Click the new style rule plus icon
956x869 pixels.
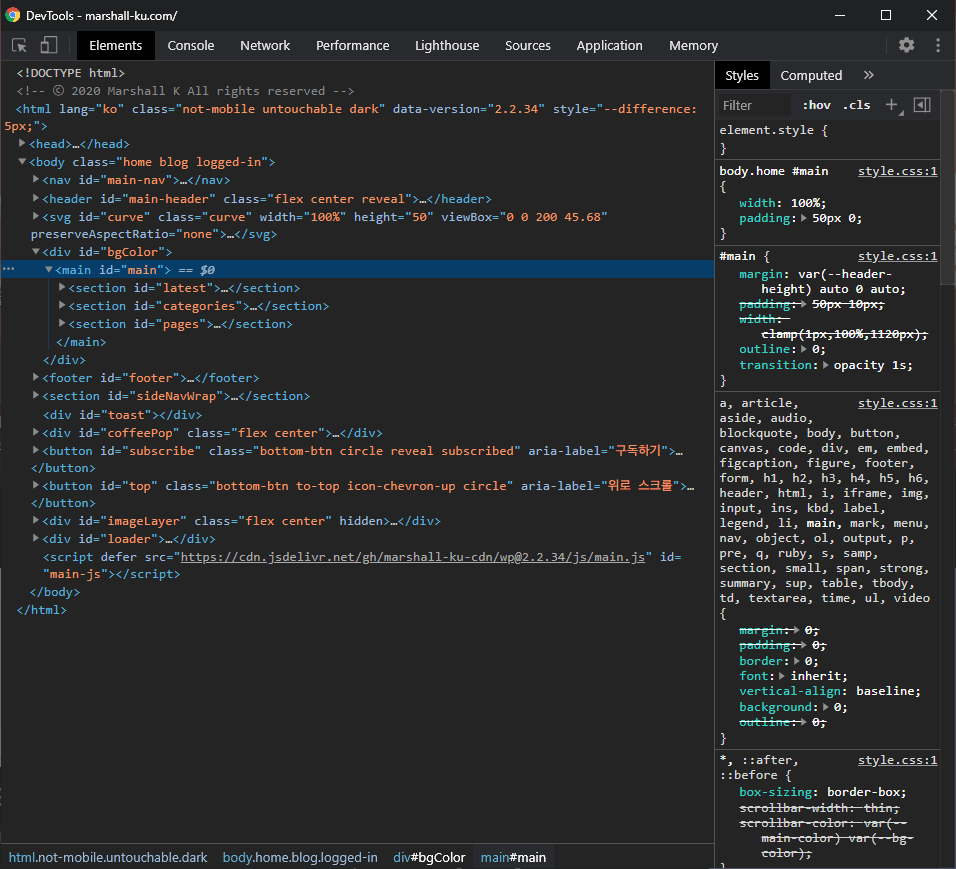pyautogui.click(x=891, y=105)
